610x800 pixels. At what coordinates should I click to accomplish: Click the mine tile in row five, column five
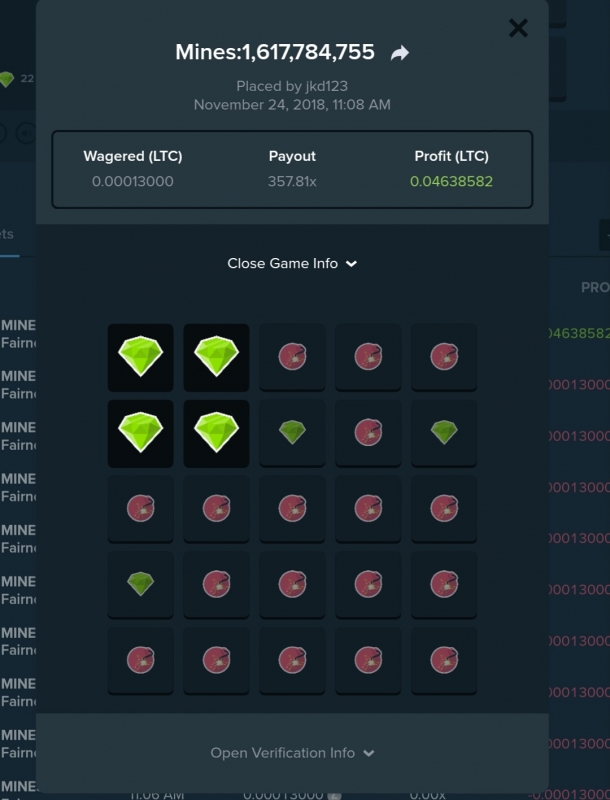coord(444,661)
